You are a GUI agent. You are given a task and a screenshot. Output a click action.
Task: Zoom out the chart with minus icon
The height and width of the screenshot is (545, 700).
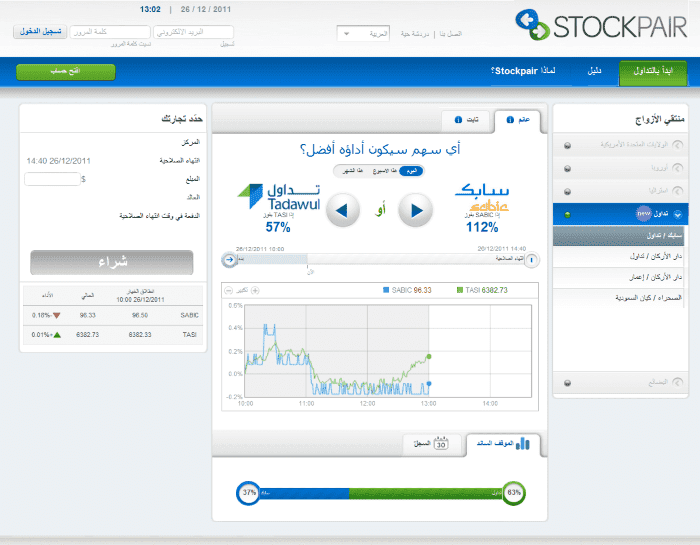coord(229,291)
